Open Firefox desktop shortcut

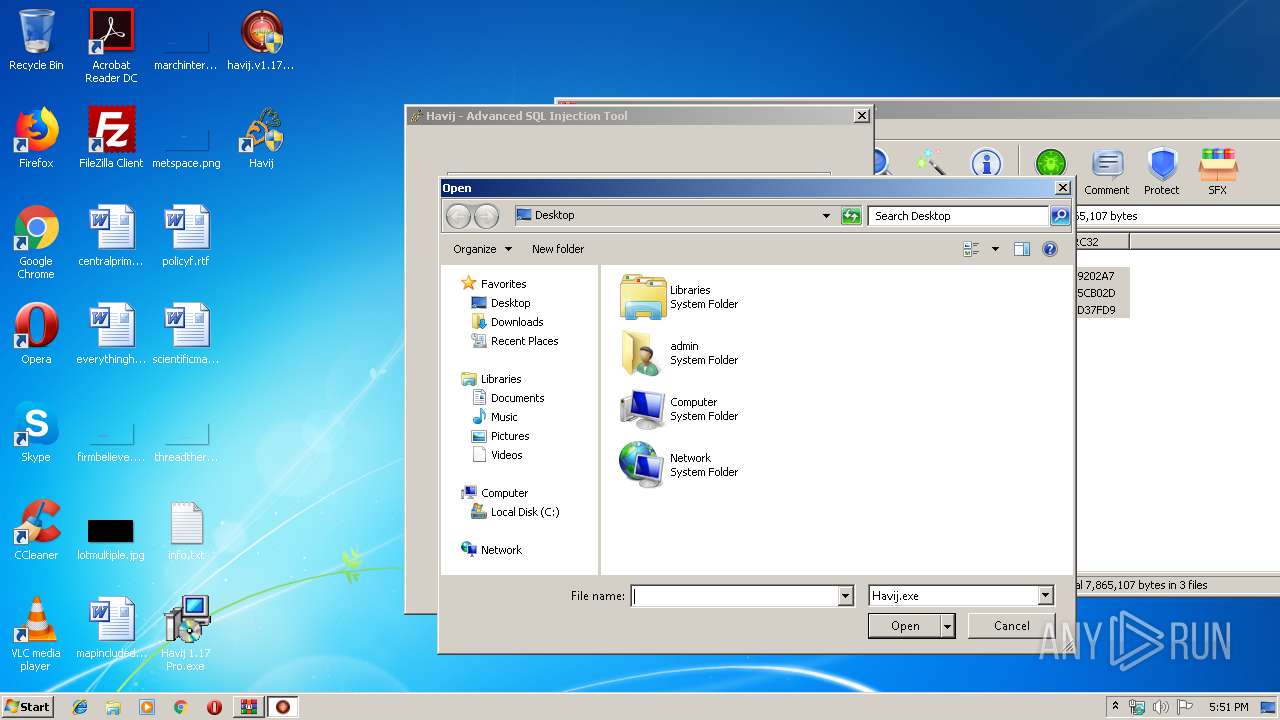(x=36, y=138)
